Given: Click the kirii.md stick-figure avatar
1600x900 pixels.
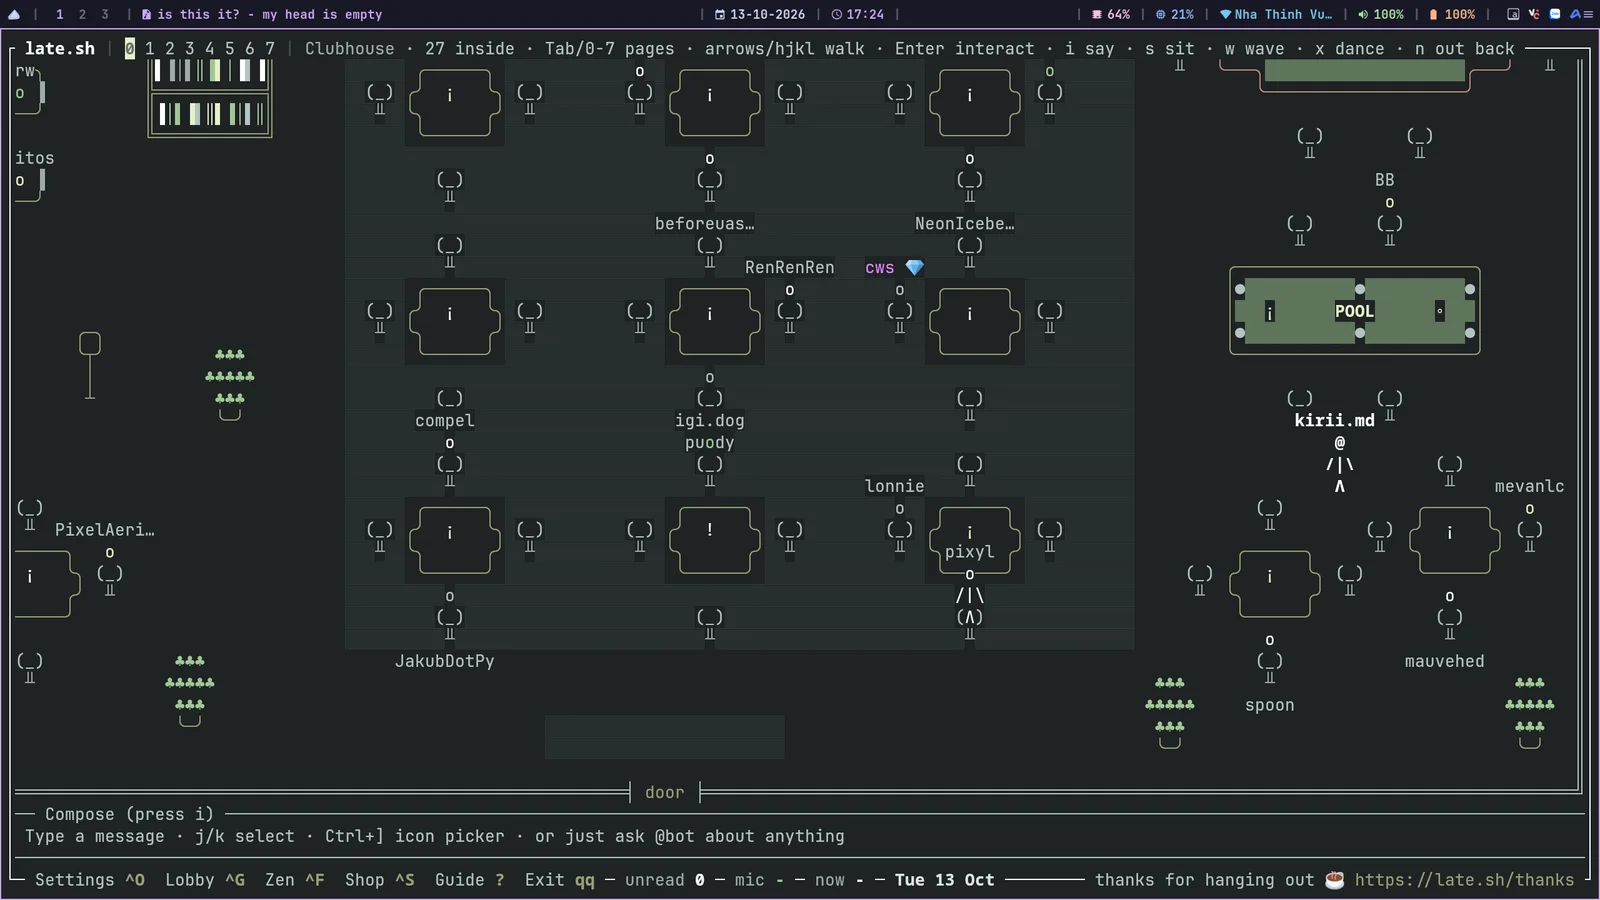Looking at the screenshot, I should click(1340, 464).
